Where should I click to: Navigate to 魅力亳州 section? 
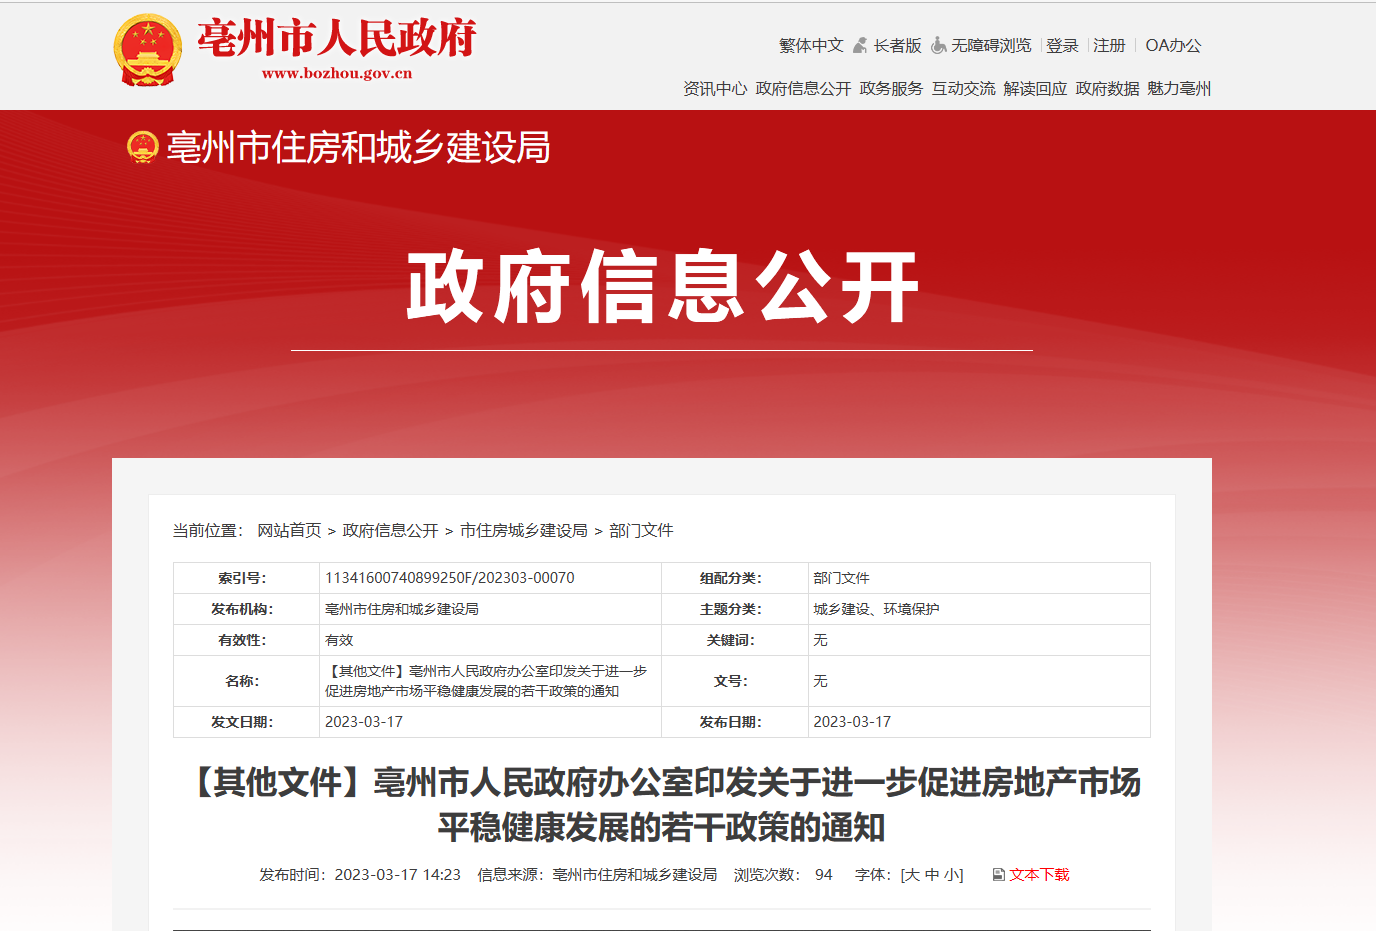(1179, 88)
